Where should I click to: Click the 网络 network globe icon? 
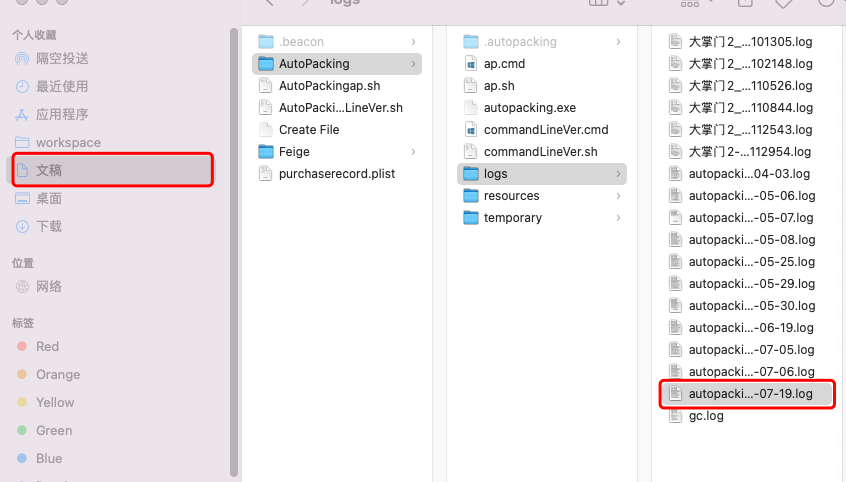click(22, 286)
